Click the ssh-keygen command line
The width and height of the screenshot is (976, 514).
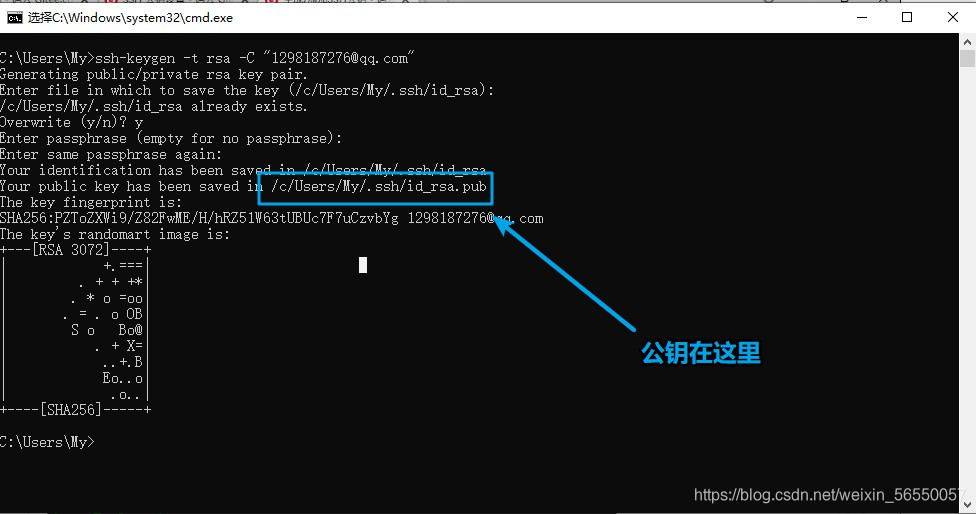(207, 58)
